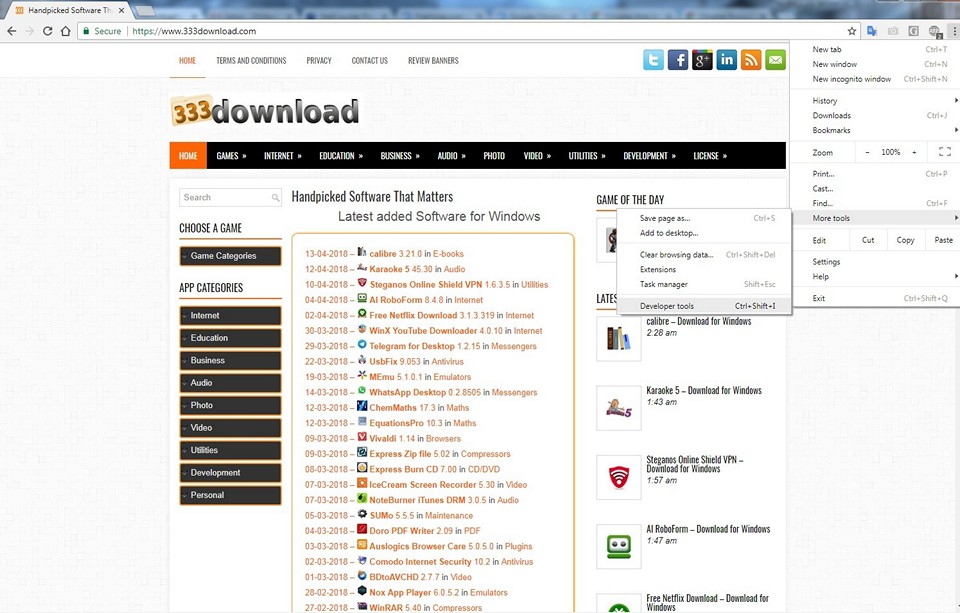Open the Education app category
The width and height of the screenshot is (960, 613).
click(x=230, y=338)
